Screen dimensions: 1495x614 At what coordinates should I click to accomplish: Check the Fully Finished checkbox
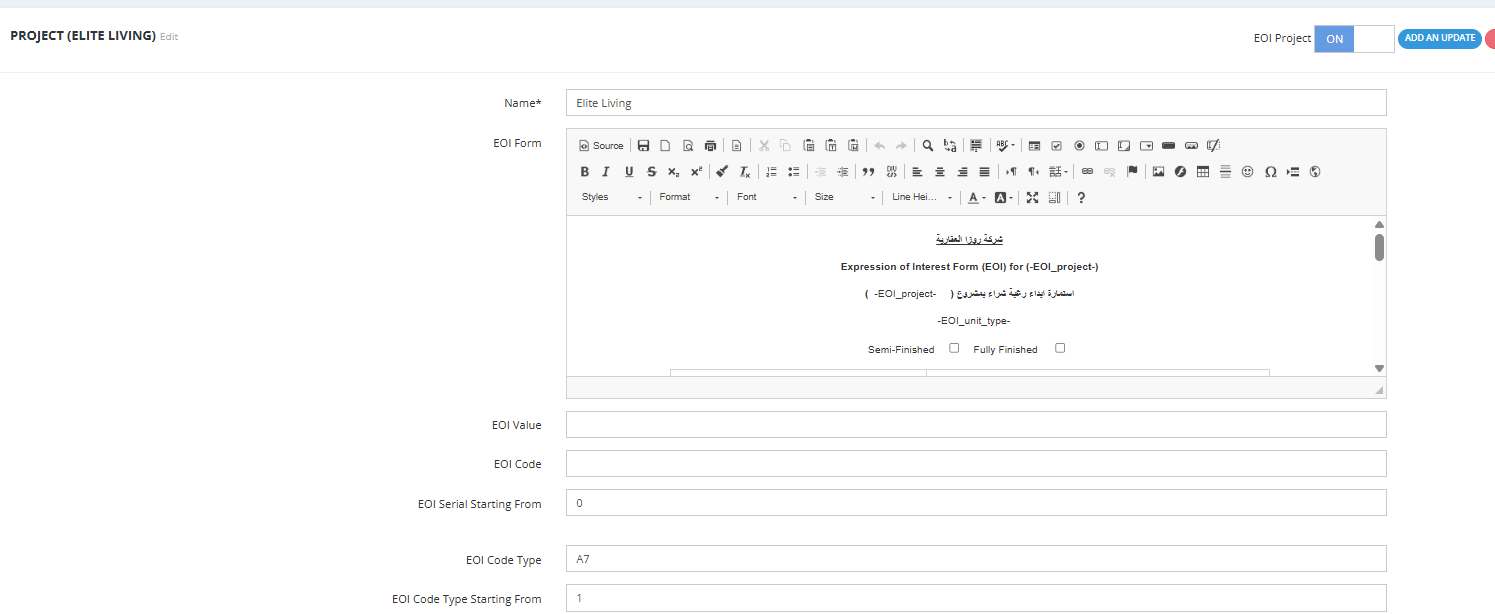(1060, 348)
